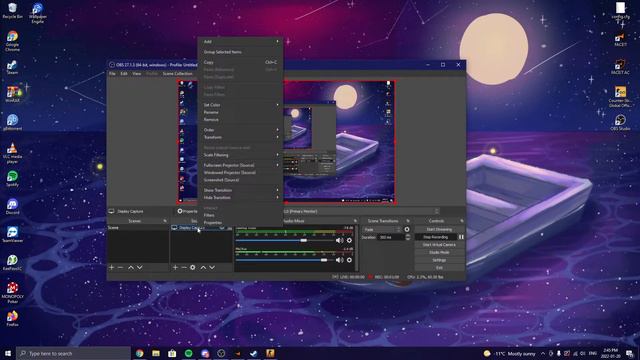Open Google Chrome from the taskbar

[x=140, y=353]
